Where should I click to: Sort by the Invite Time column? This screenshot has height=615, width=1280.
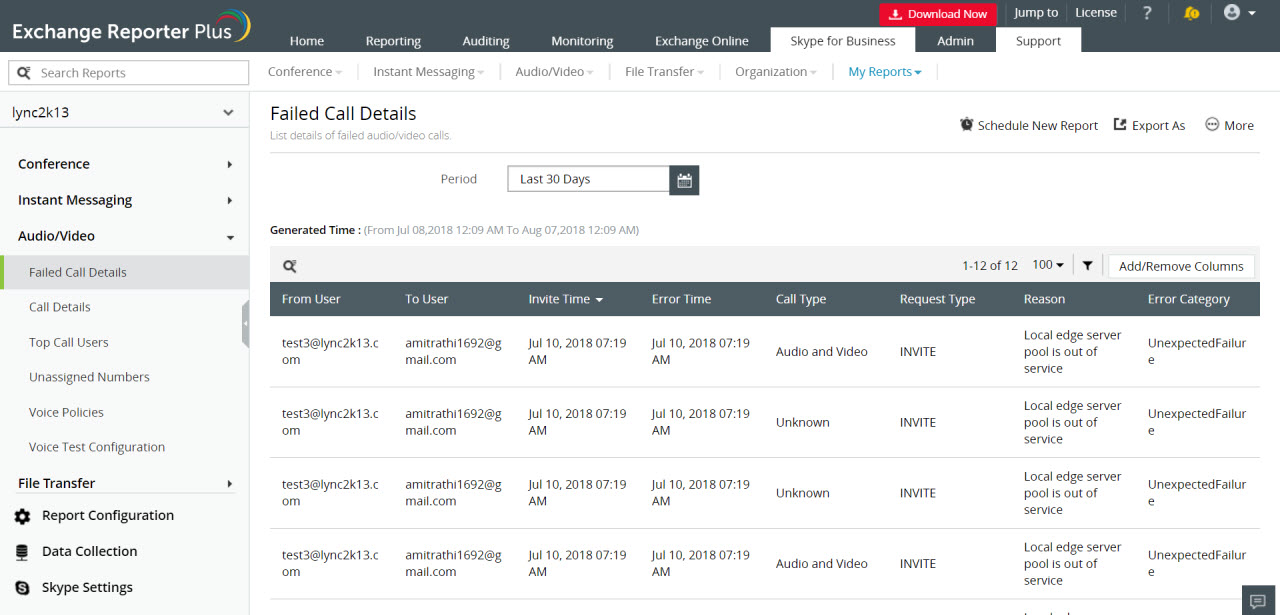click(566, 299)
